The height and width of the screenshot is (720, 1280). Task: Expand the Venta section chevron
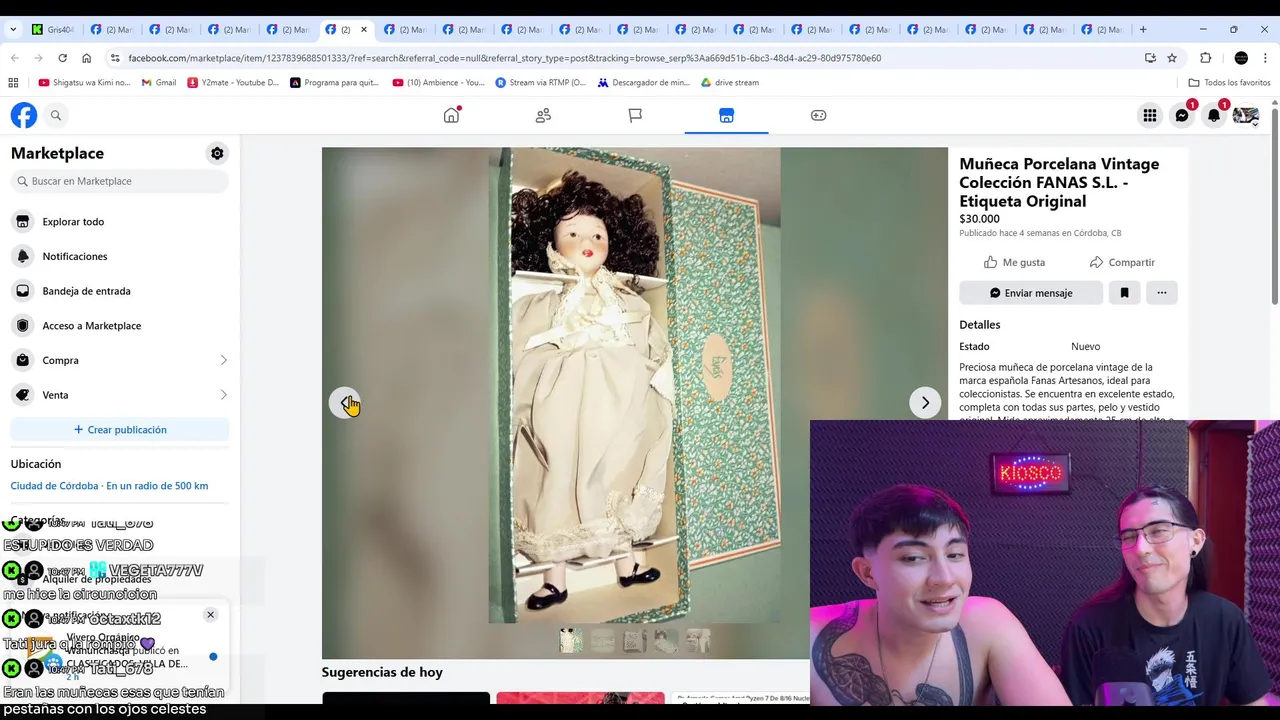223,395
